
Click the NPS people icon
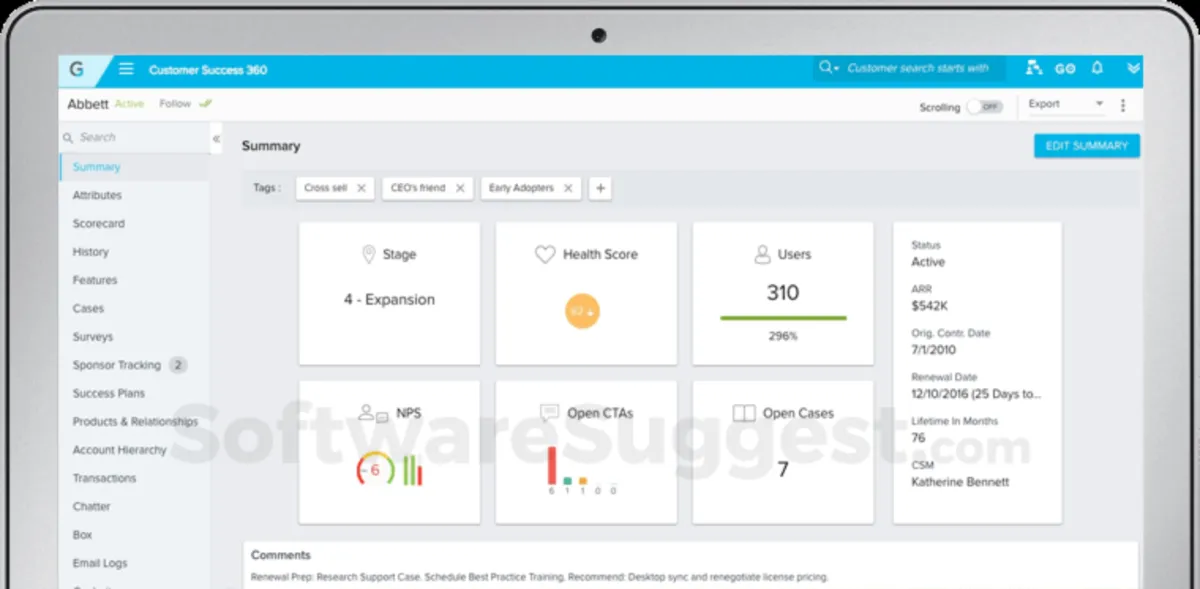click(x=373, y=413)
